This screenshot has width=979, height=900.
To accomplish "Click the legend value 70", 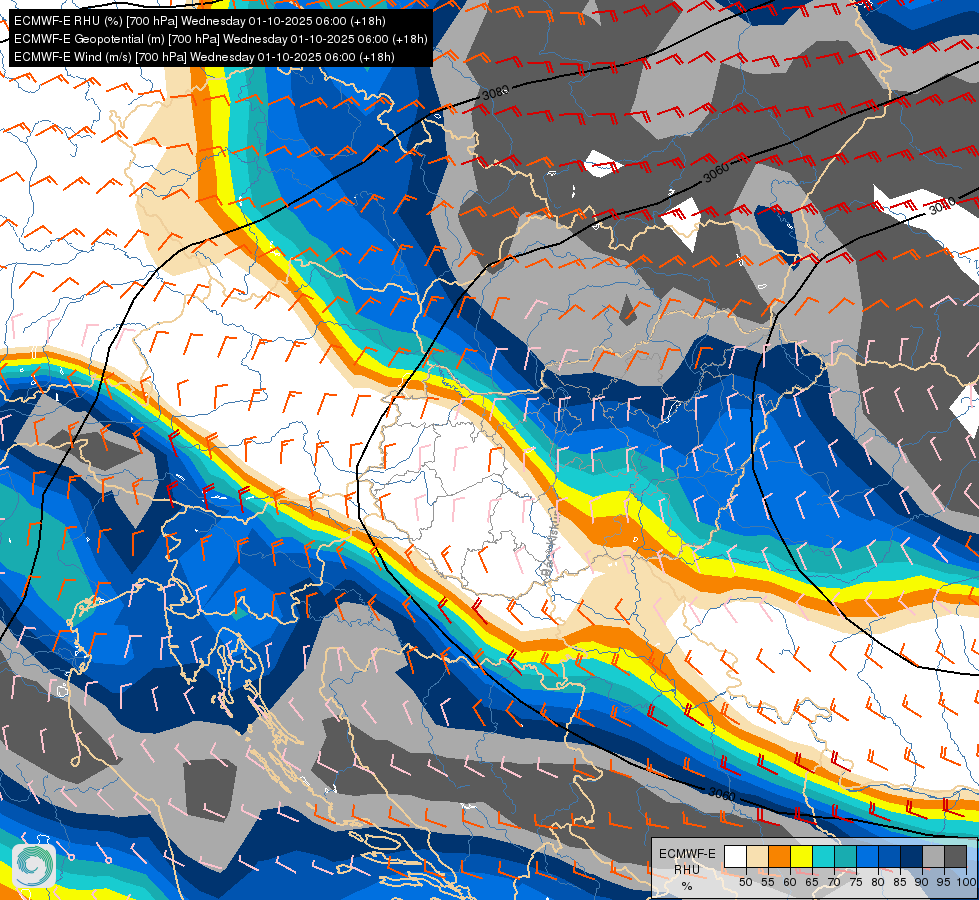I will (x=834, y=882).
